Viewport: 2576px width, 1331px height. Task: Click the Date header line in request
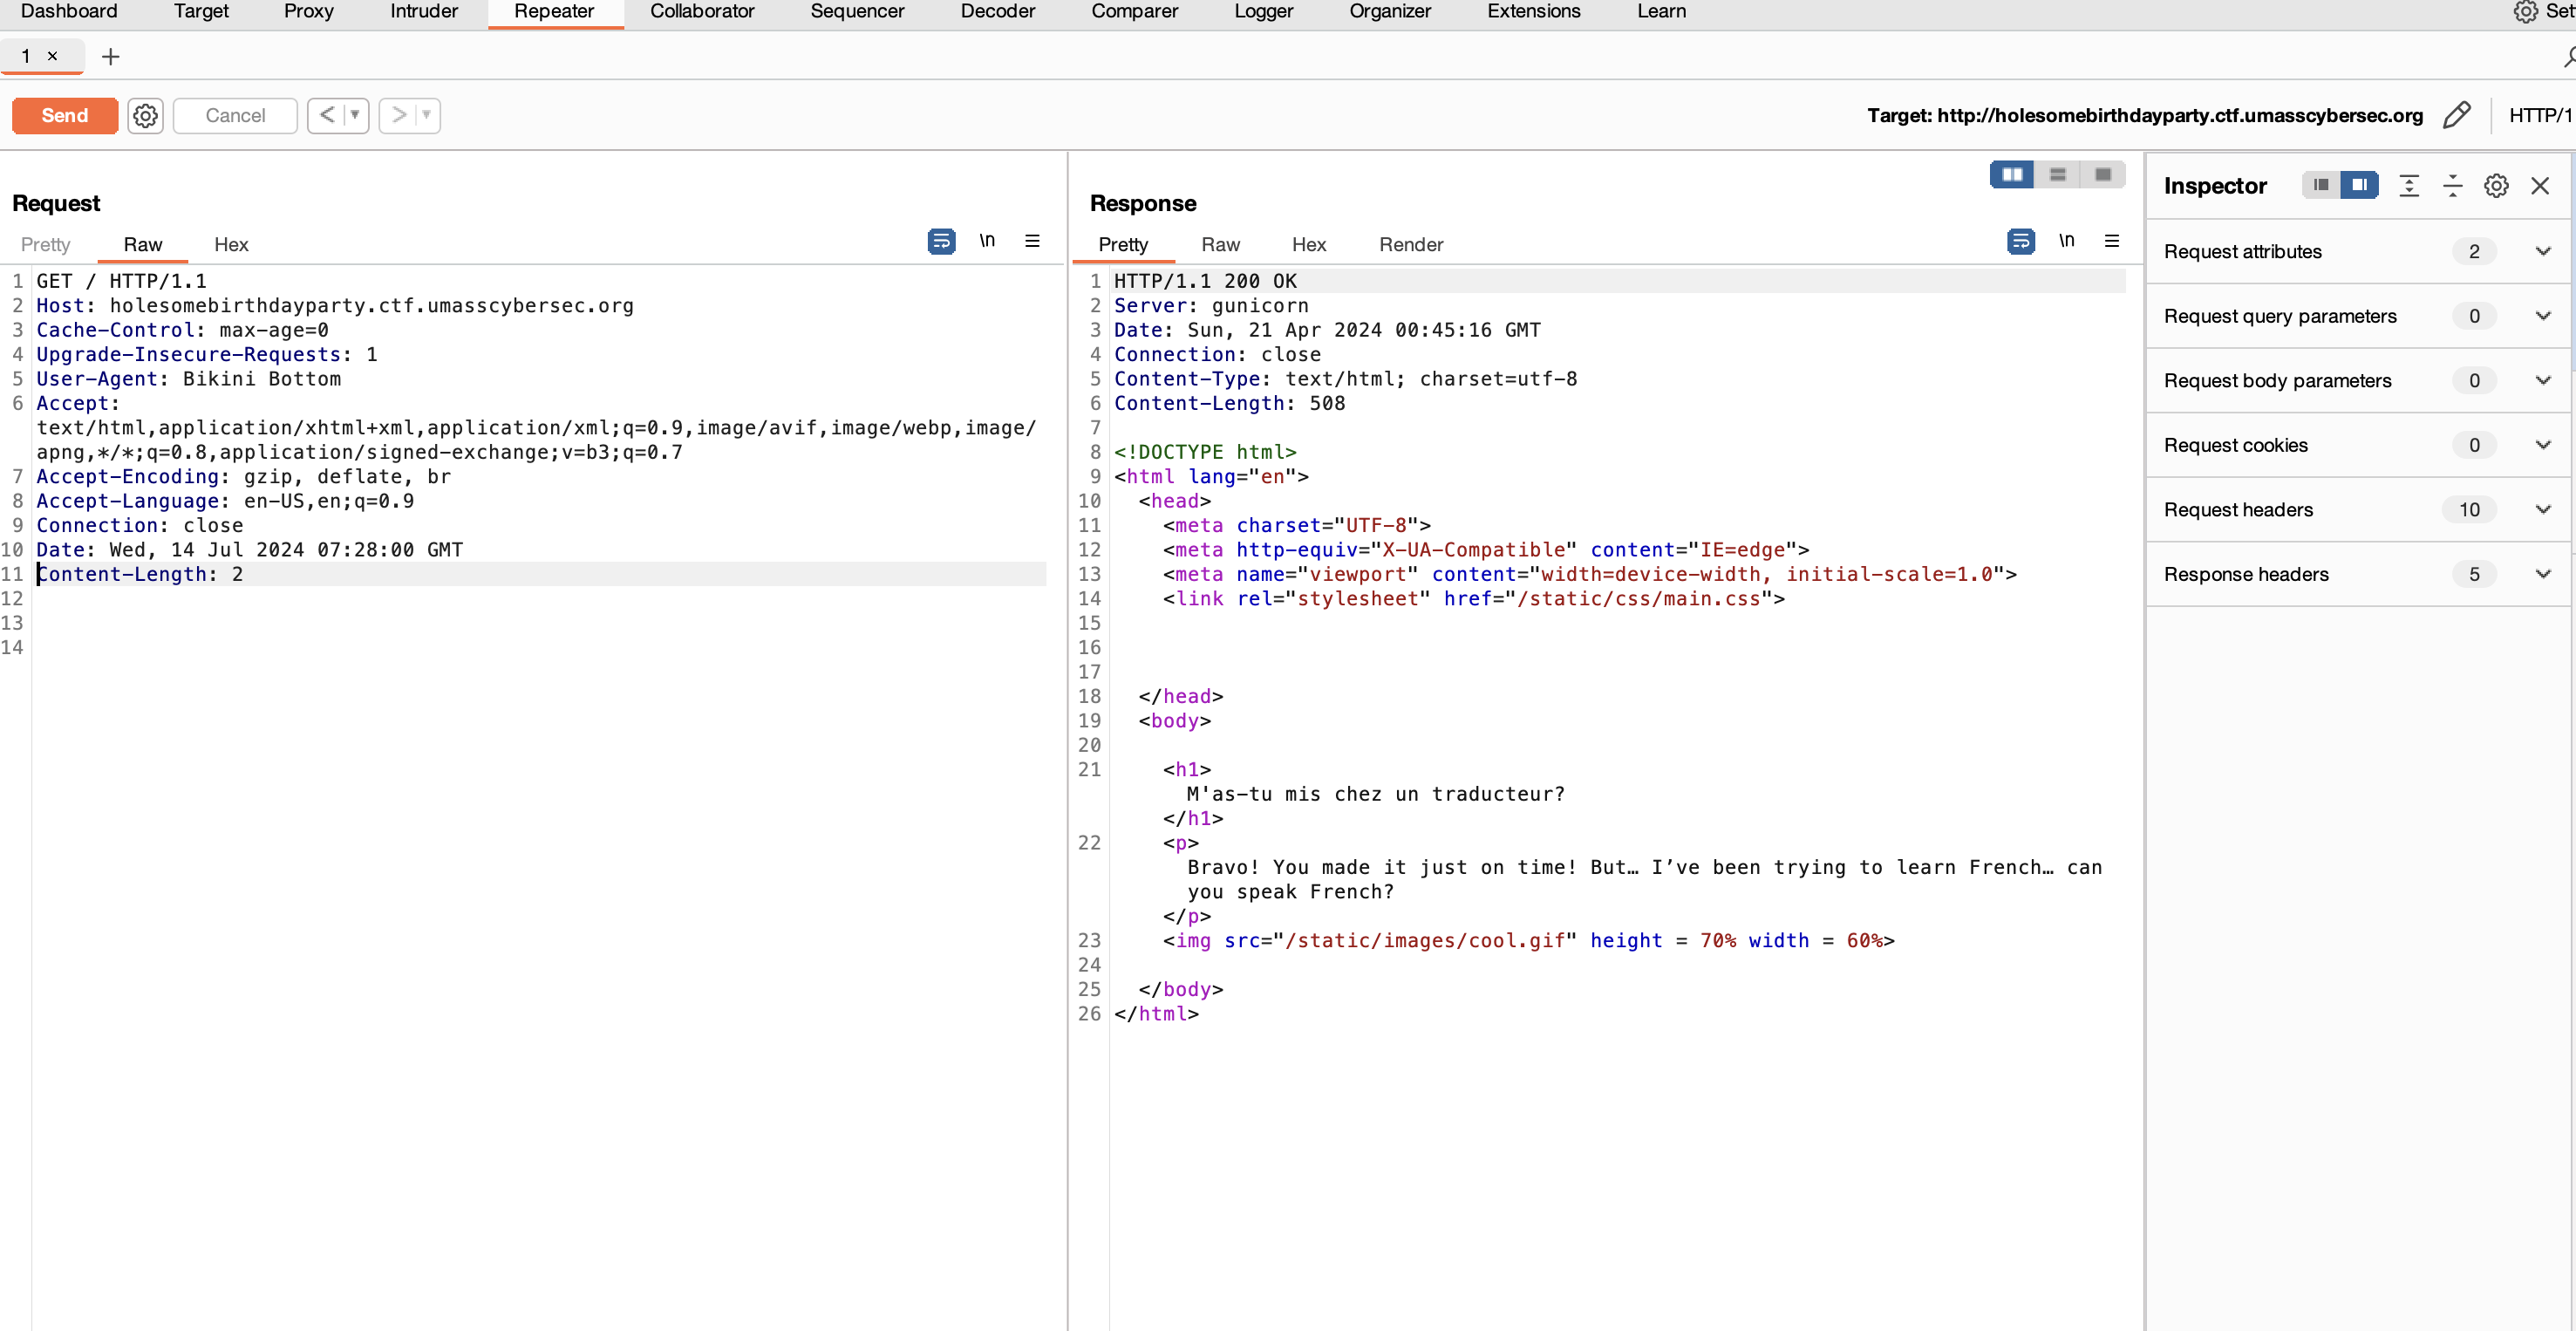[x=250, y=550]
